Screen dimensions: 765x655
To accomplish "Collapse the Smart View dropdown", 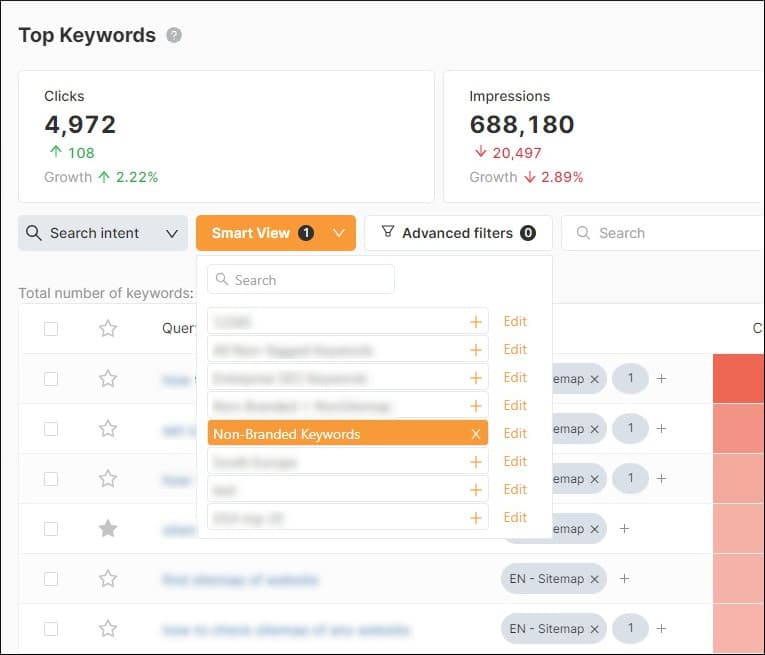I will tap(276, 233).
